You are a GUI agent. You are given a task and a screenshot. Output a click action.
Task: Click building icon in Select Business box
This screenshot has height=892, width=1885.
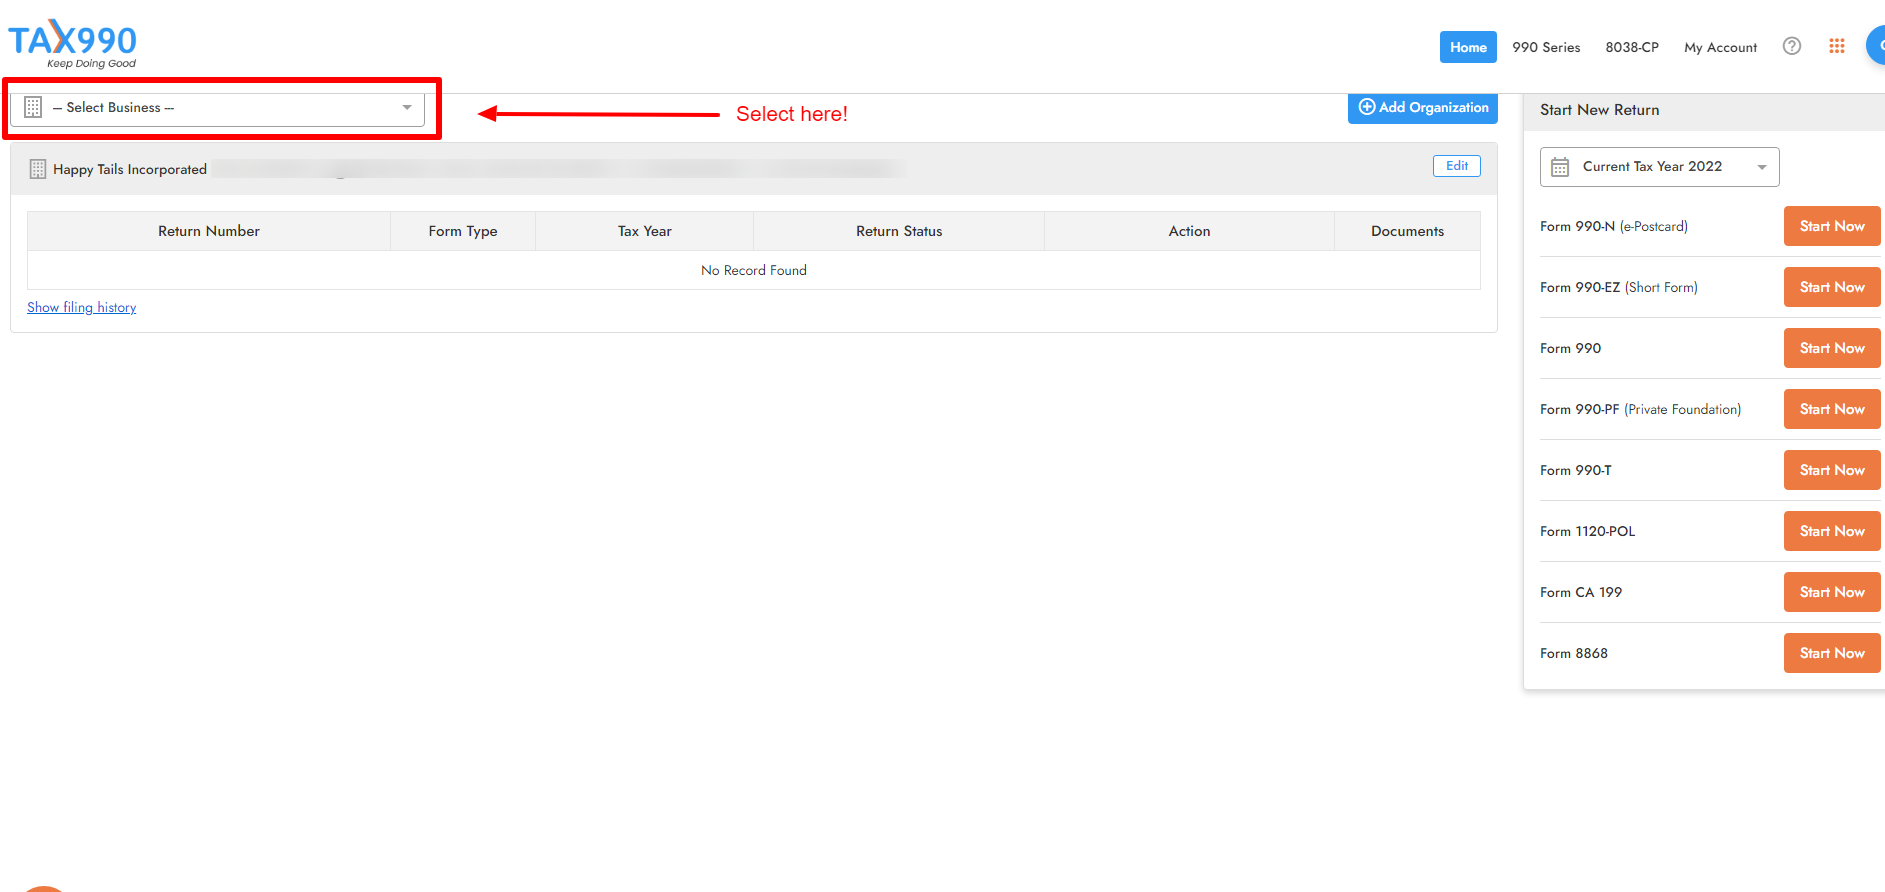33,107
